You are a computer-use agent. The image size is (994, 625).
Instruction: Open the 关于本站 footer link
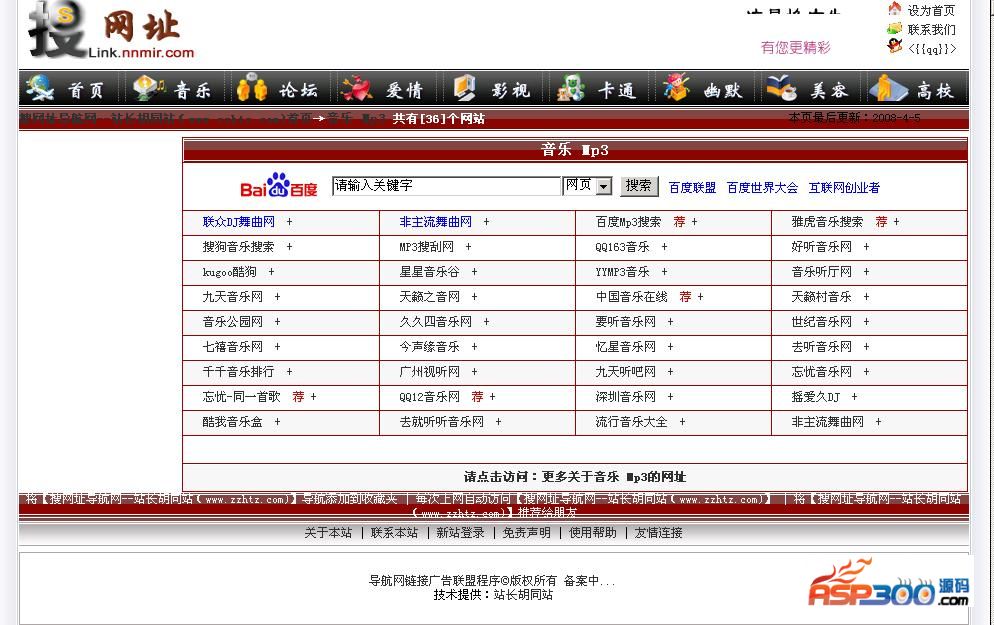pyautogui.click(x=328, y=532)
